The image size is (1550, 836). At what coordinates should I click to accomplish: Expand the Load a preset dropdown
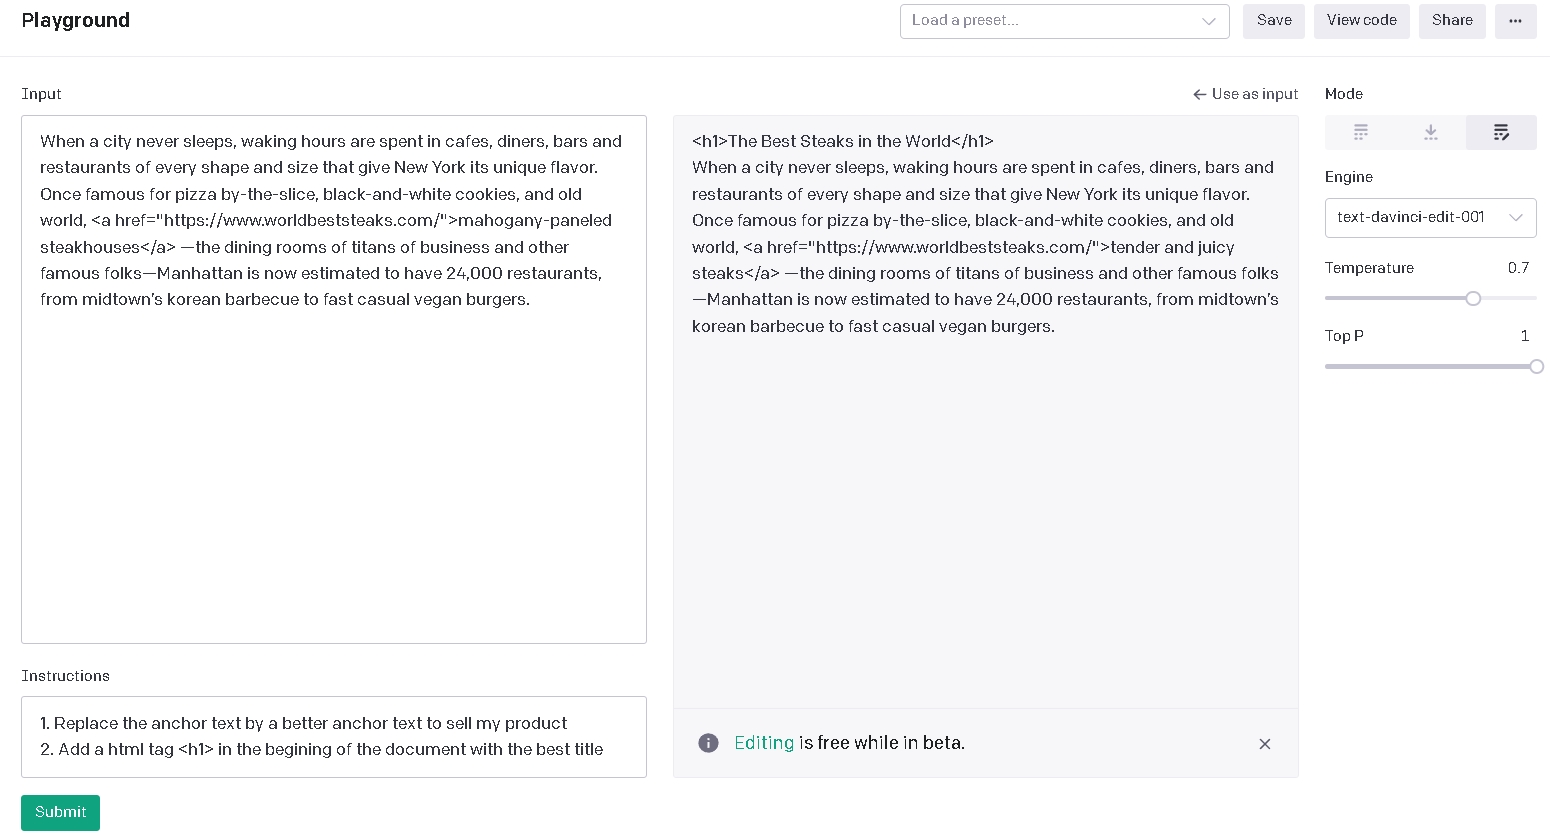[x=1050, y=21]
